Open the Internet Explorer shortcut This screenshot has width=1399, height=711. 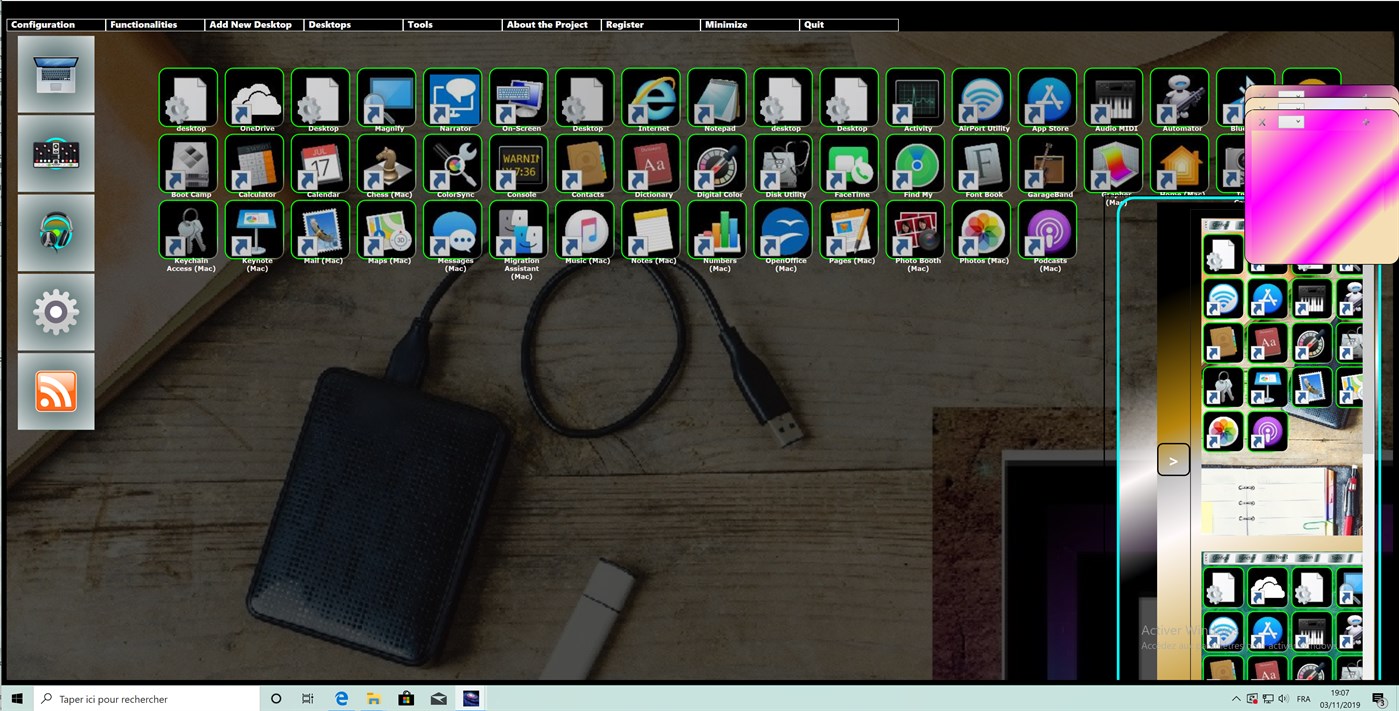(652, 97)
